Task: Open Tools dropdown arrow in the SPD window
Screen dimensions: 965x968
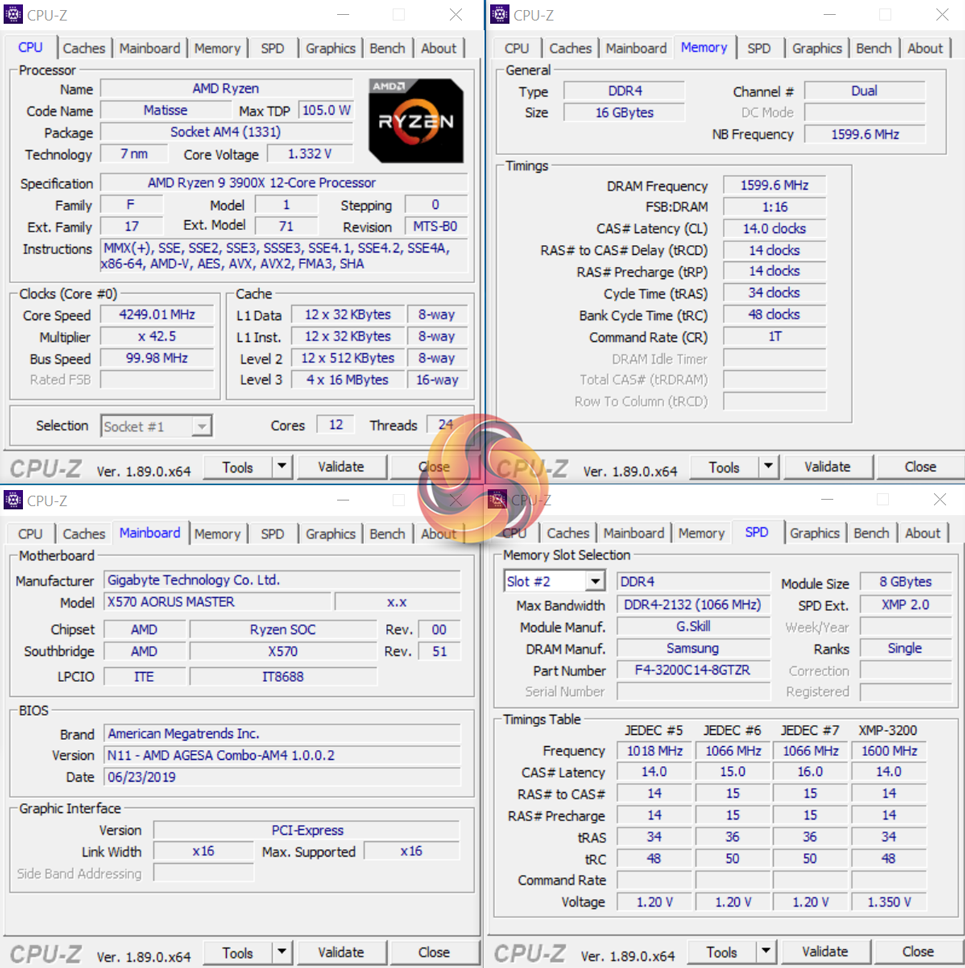Action: point(766,952)
